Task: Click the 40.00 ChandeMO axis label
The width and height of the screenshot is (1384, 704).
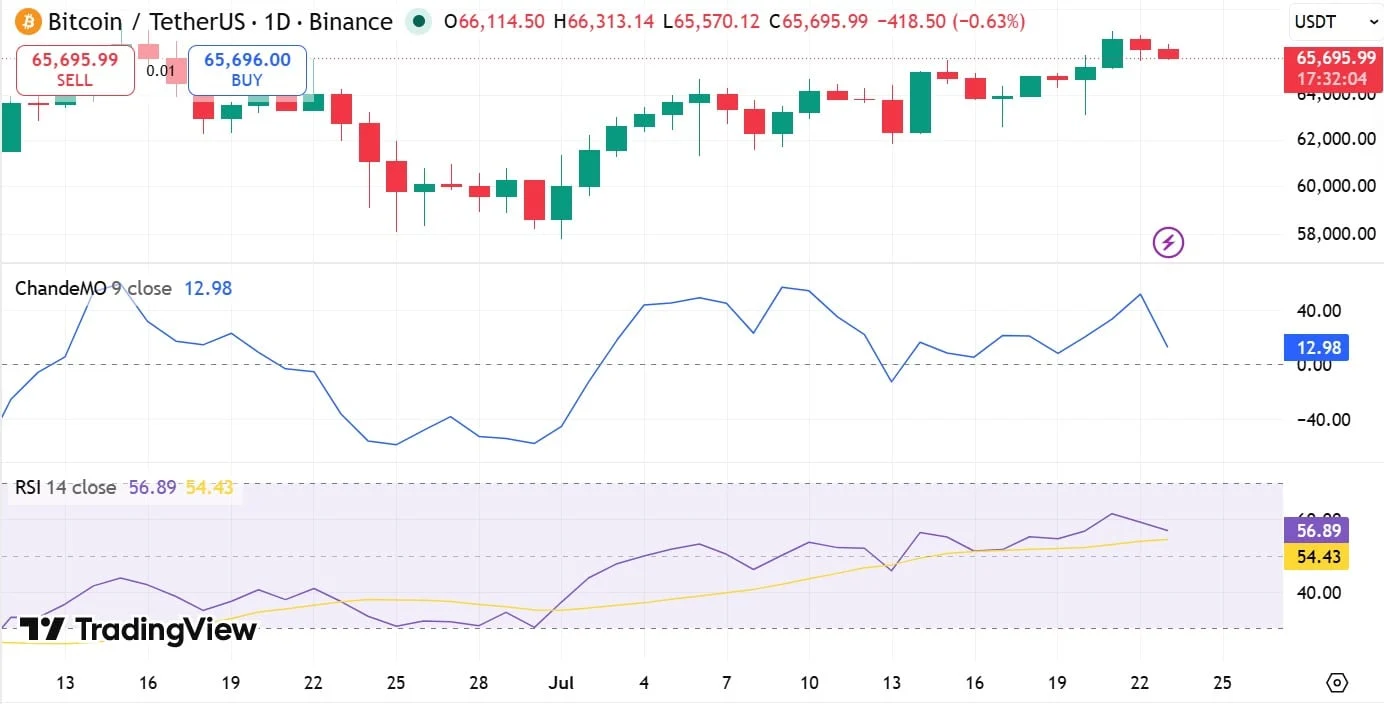Action: 1320,310
